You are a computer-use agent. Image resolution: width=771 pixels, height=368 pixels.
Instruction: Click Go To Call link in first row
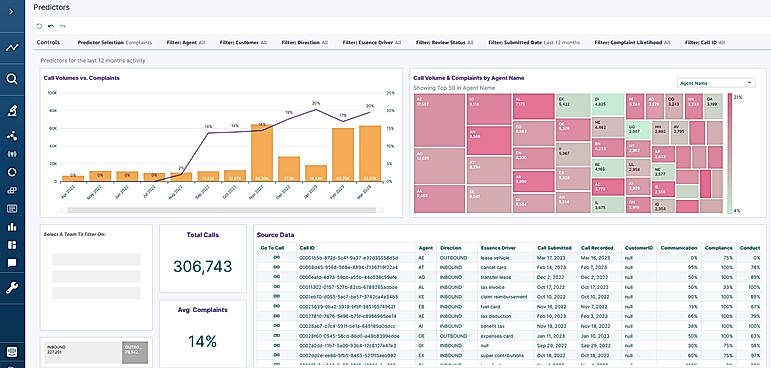coord(276,258)
